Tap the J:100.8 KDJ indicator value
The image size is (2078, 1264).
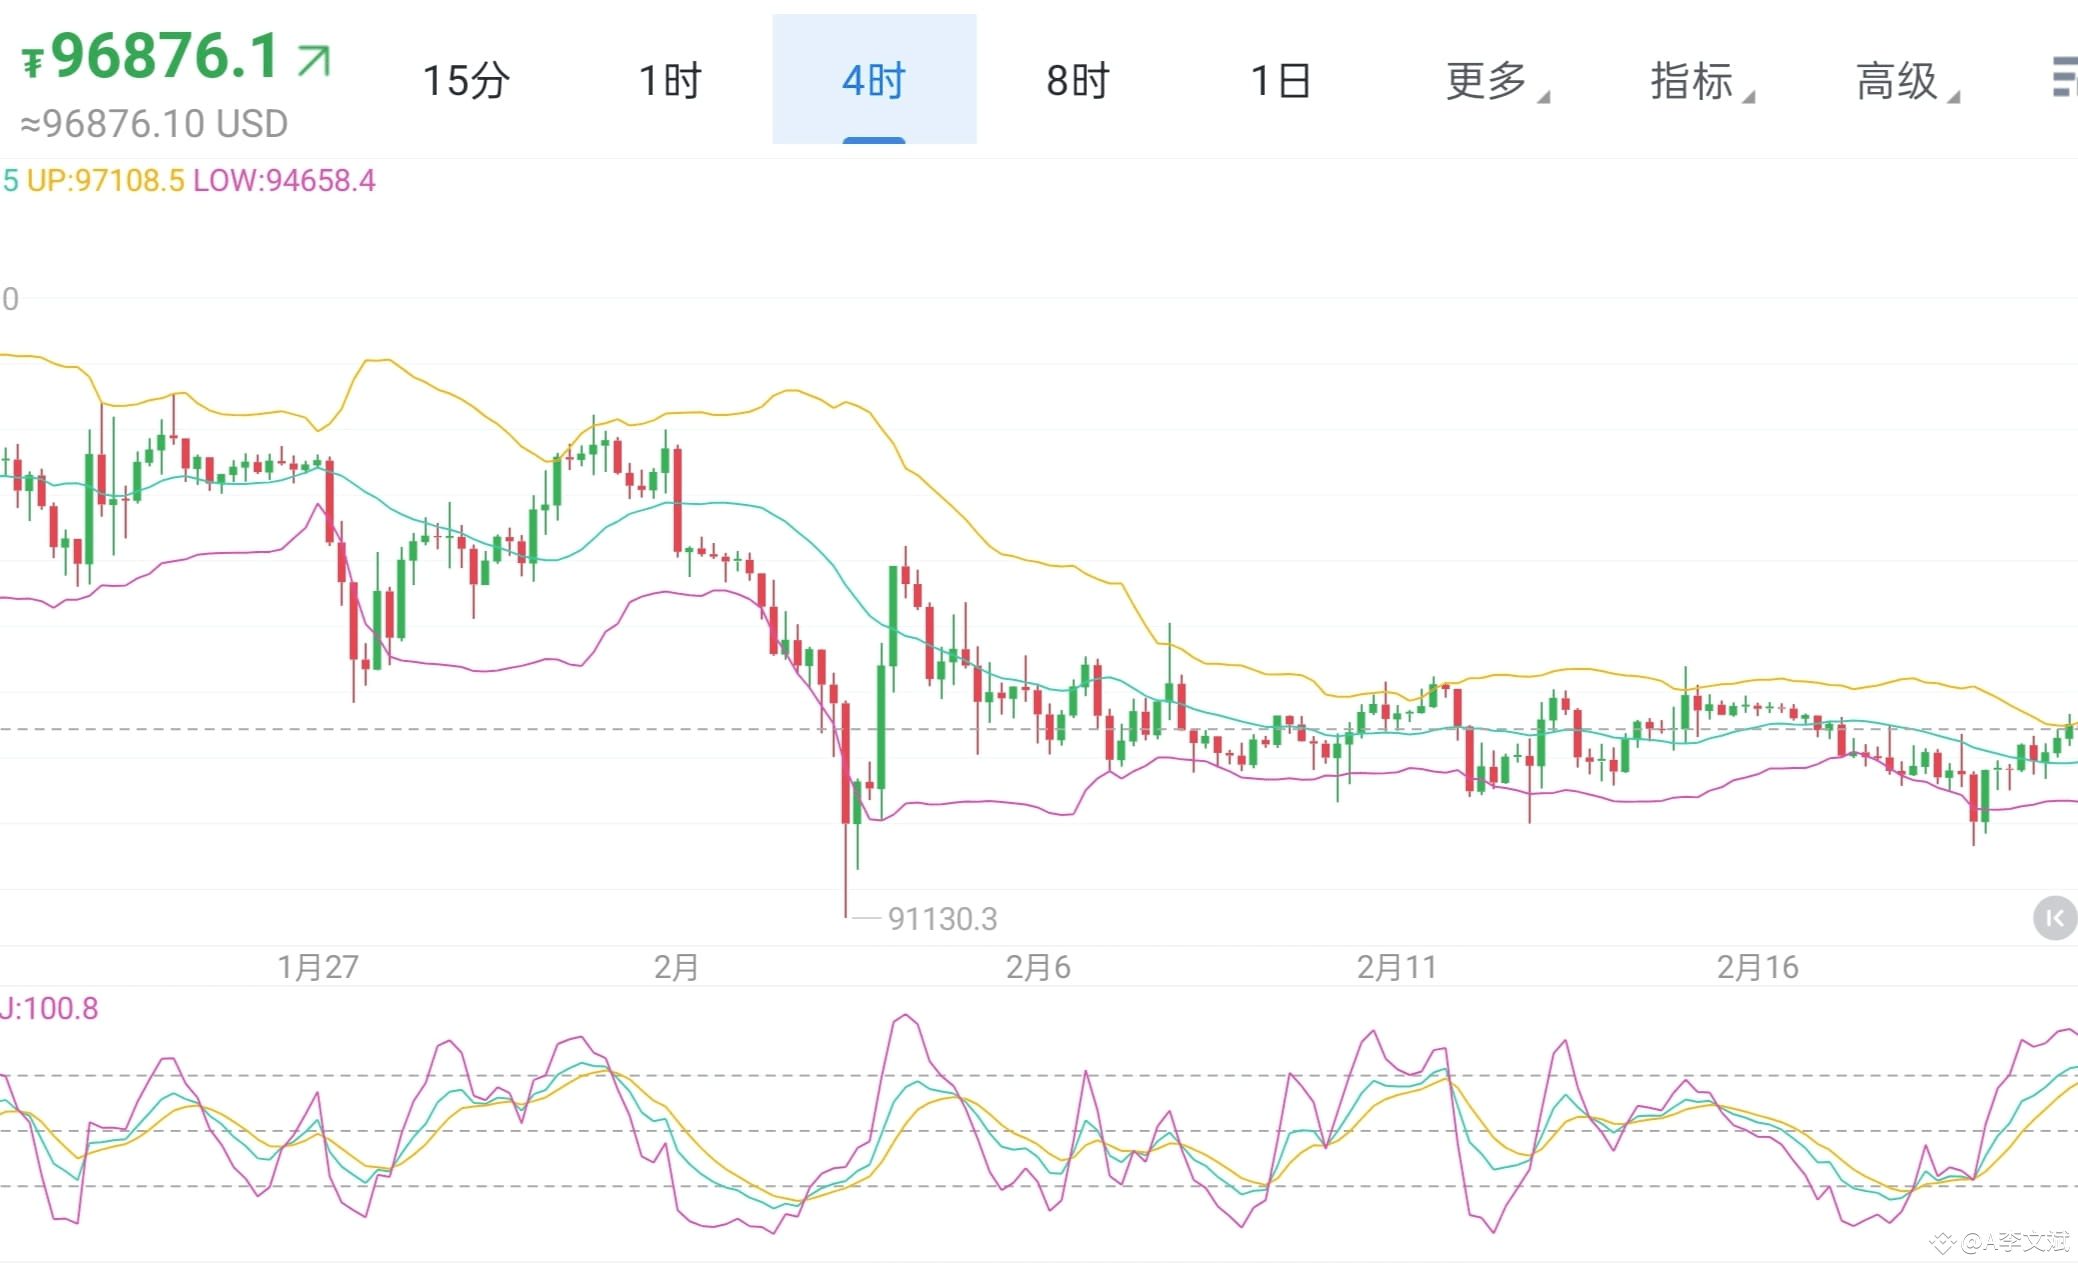(49, 1008)
